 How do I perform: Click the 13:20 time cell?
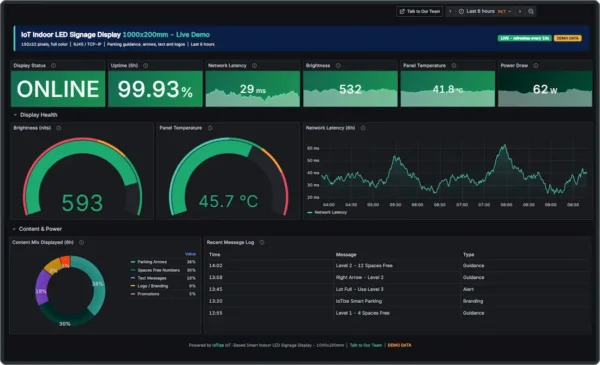tap(215, 301)
